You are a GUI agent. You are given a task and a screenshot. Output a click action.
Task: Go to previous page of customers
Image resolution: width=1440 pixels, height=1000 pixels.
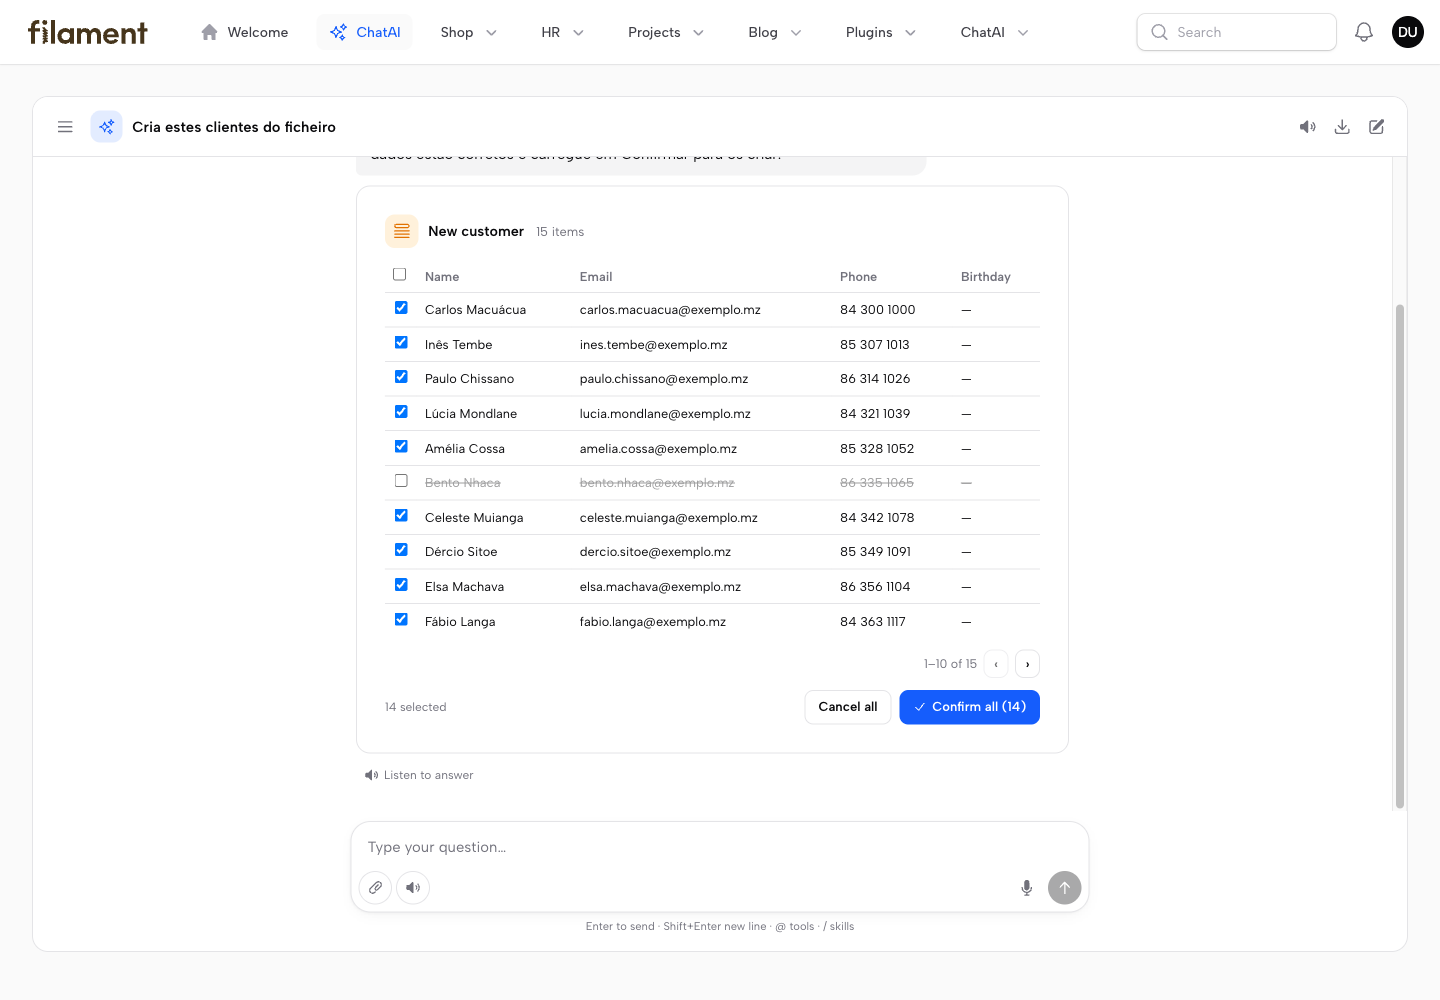pyautogui.click(x=996, y=664)
